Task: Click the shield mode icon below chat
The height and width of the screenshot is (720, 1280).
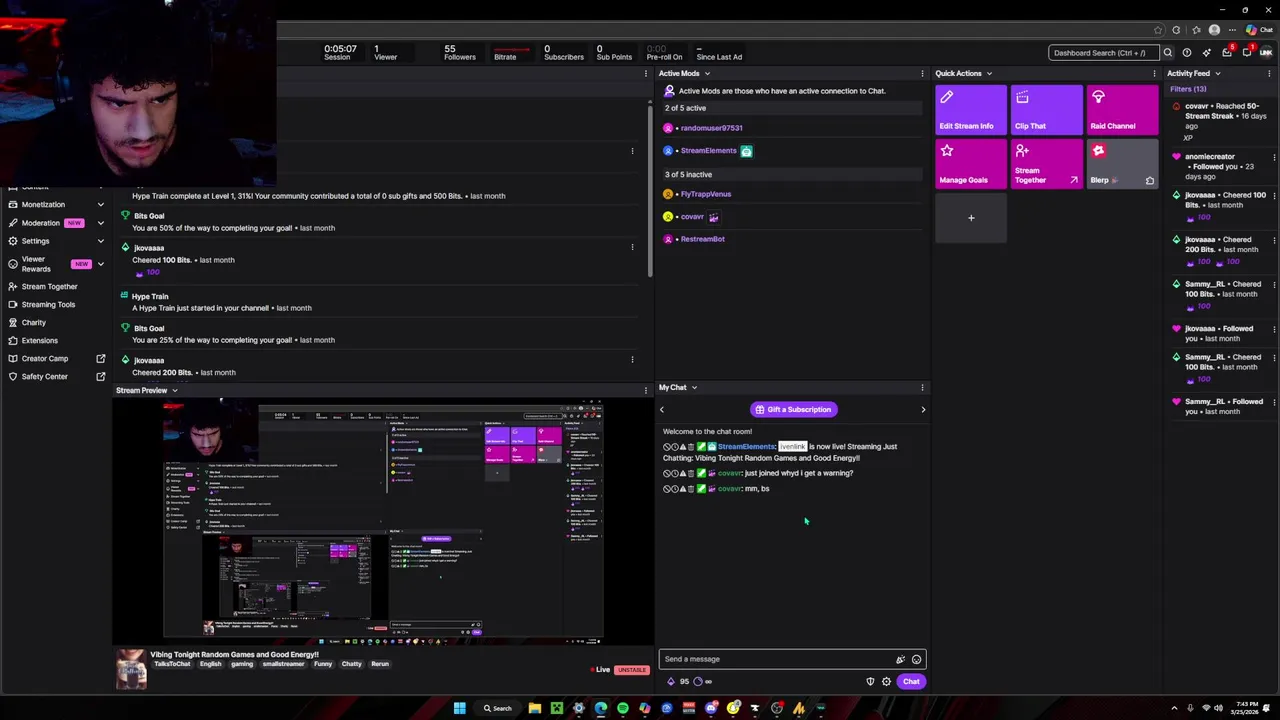Action: tap(870, 682)
